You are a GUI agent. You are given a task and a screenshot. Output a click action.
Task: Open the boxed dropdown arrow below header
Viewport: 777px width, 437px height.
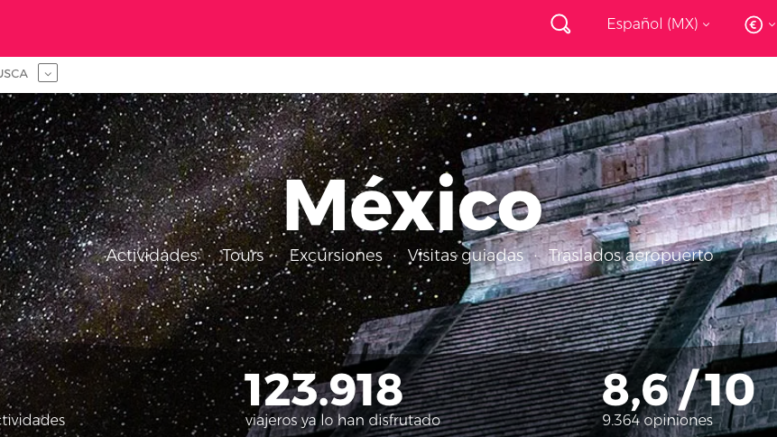click(x=48, y=73)
